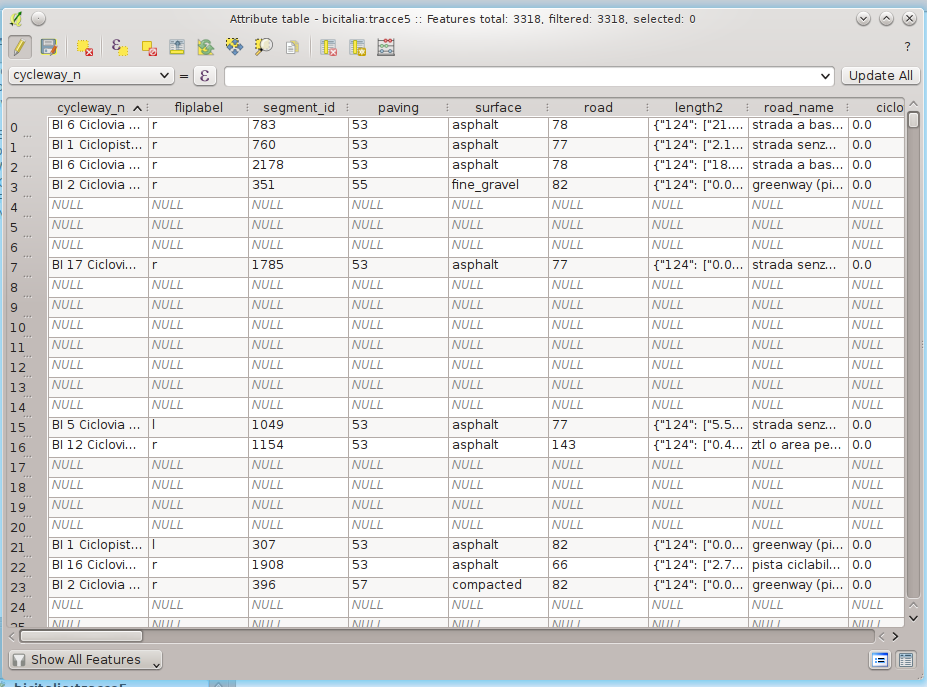Screen dimensions: 927x687
Task: Click surface cell fine_gravel
Action: coord(498,185)
